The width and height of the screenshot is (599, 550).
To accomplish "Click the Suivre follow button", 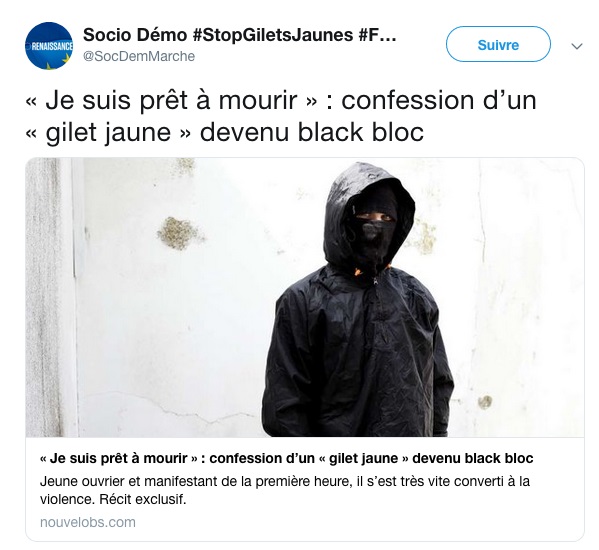I will [498, 44].
